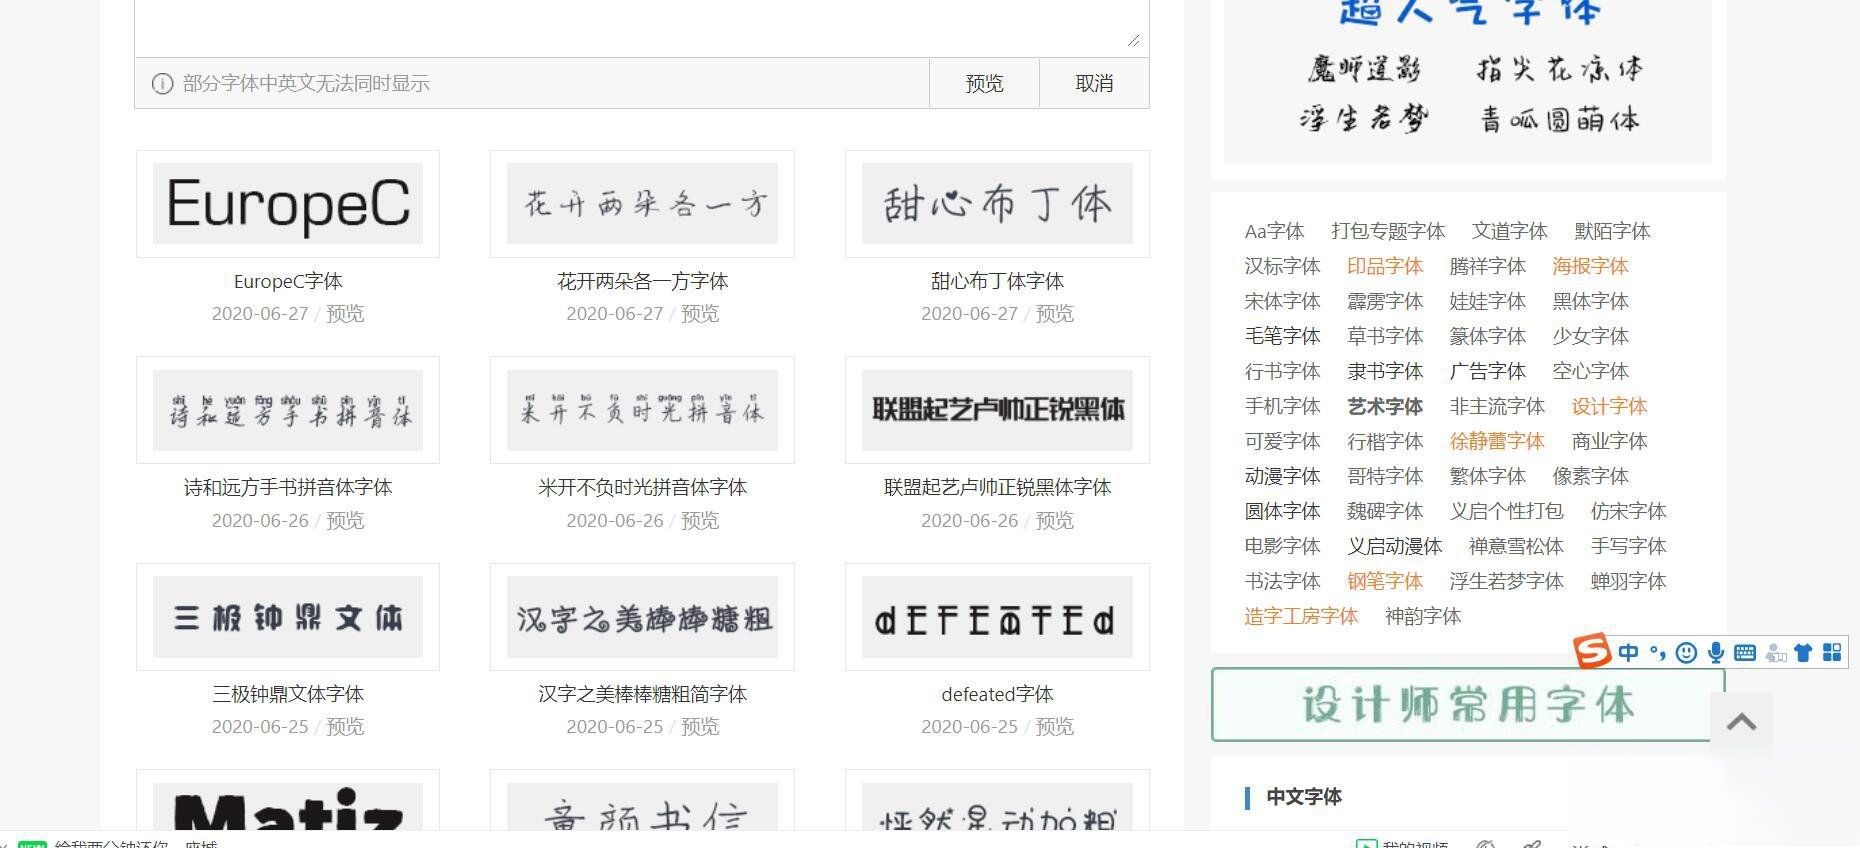Viewport: 1860px width, 848px height.
Task: Open the soft keyboard in Sogou bar
Action: point(1745,653)
